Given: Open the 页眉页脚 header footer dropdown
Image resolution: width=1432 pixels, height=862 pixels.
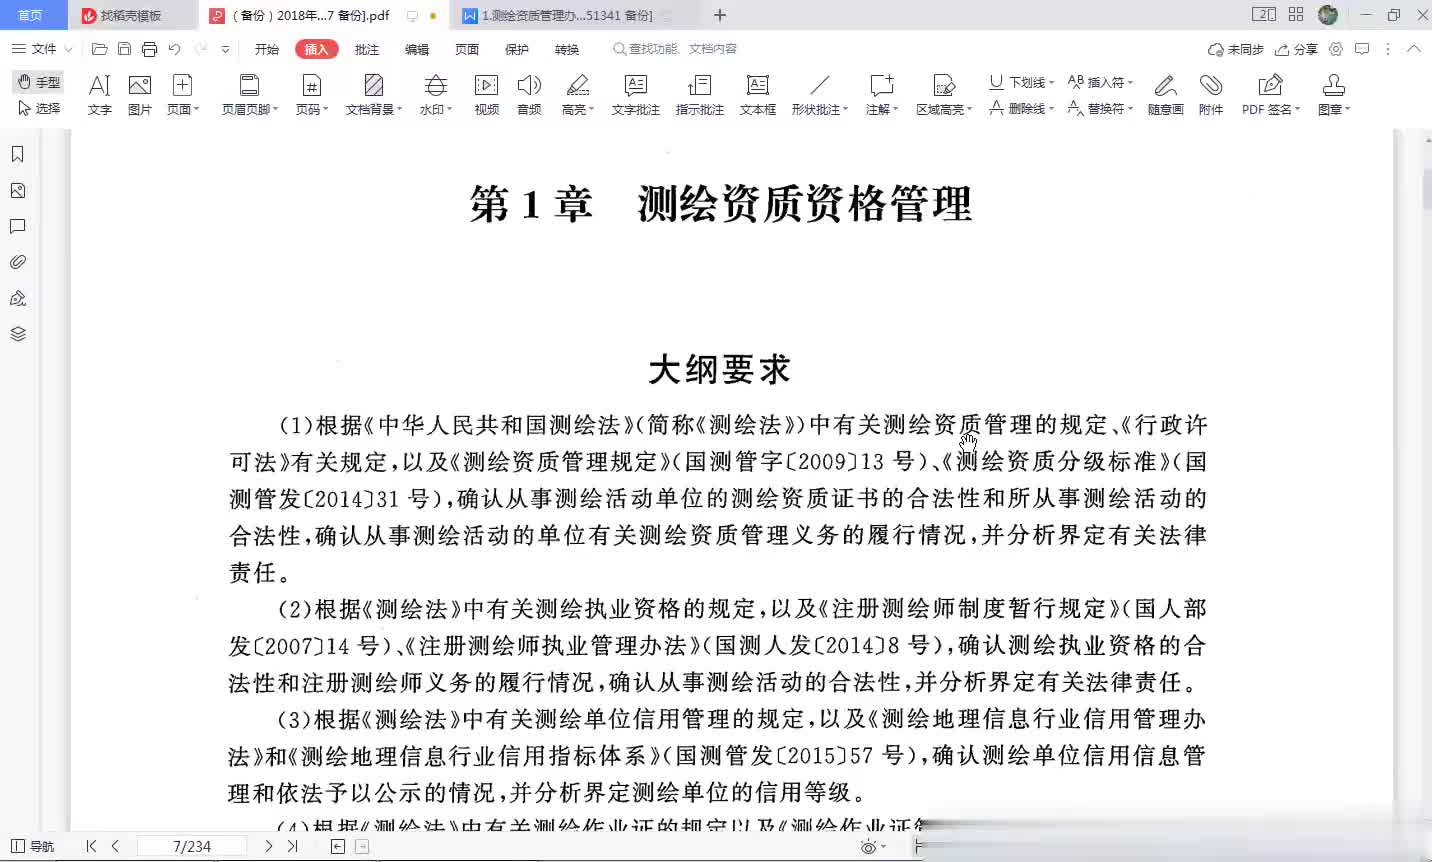Looking at the screenshot, I should tap(249, 95).
